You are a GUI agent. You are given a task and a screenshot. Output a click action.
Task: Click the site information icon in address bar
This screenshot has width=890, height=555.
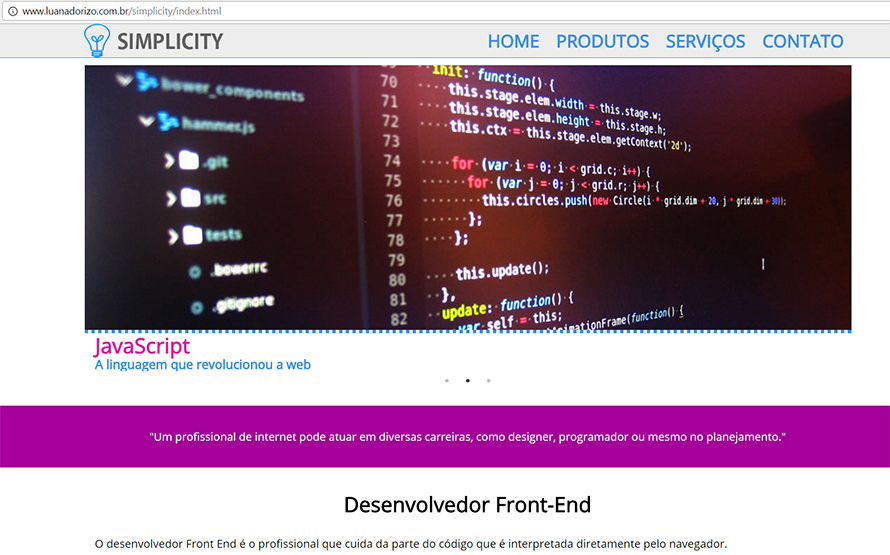tap(12, 11)
